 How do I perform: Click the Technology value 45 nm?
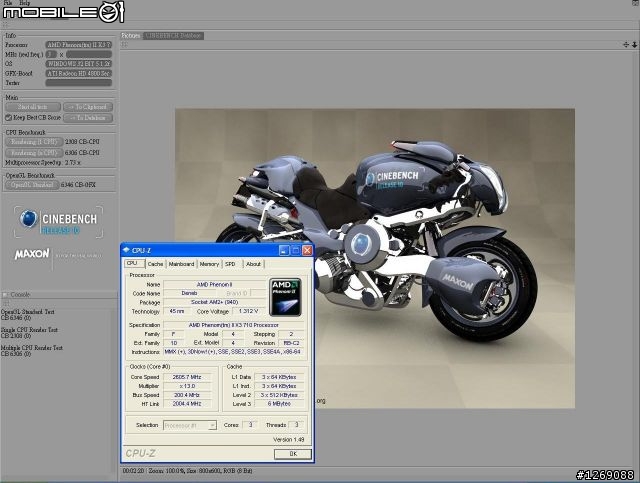click(x=177, y=312)
